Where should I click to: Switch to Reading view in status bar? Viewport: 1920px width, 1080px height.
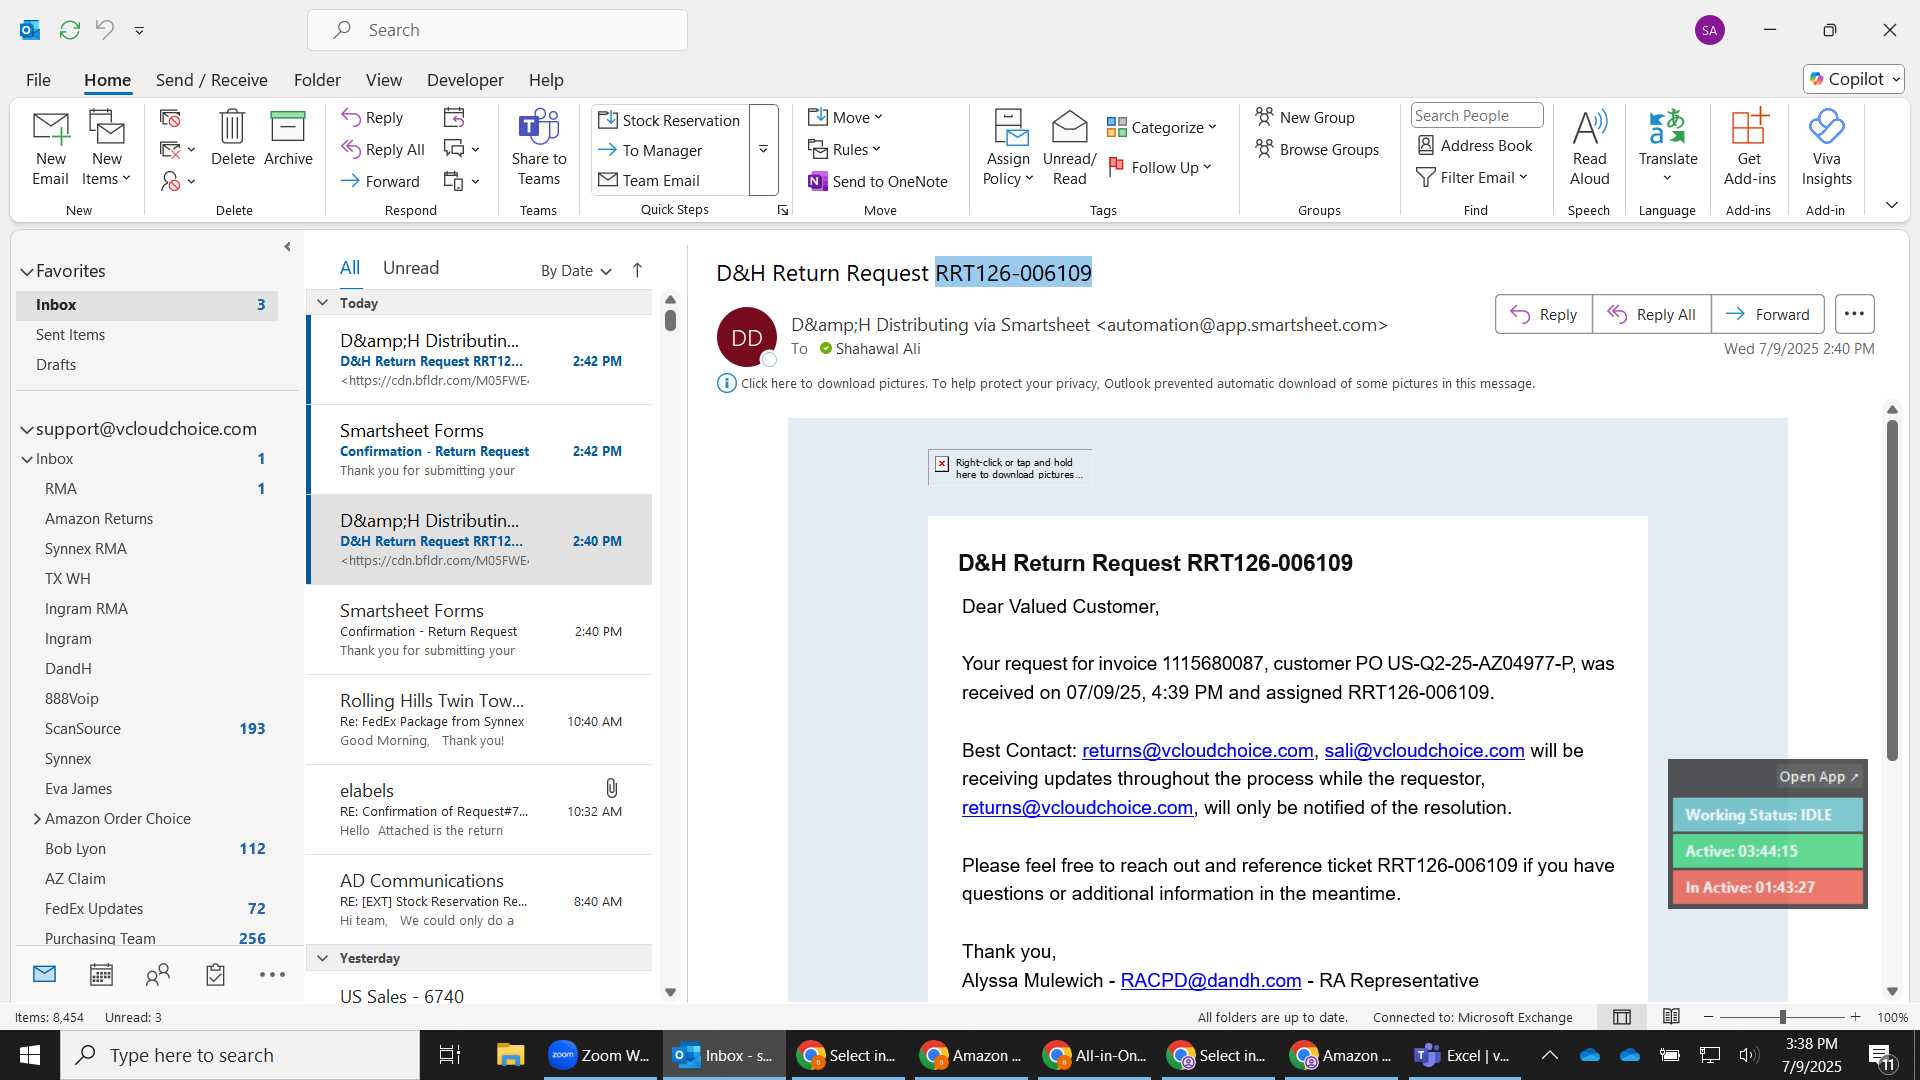(1671, 1017)
